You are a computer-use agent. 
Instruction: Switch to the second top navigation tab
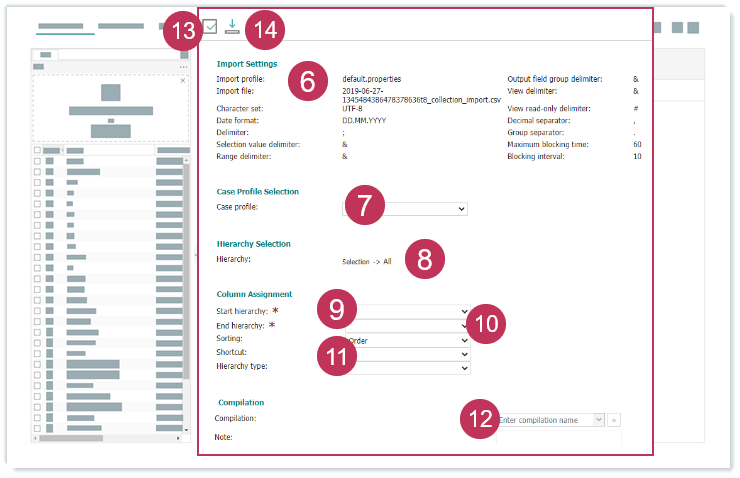pos(121,25)
